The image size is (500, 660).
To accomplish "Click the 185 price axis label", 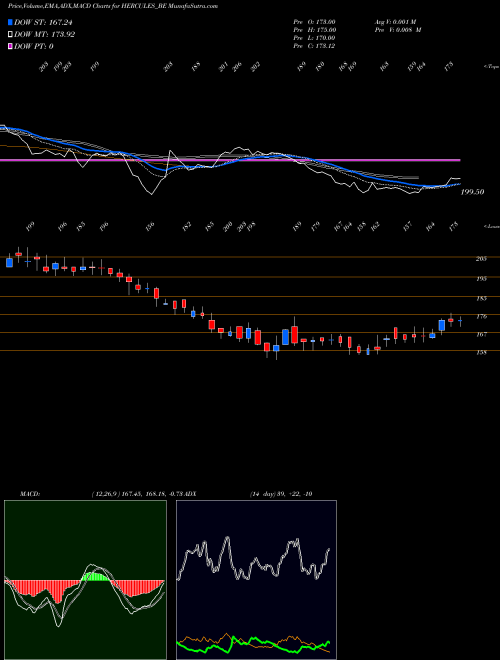I will click(481, 298).
